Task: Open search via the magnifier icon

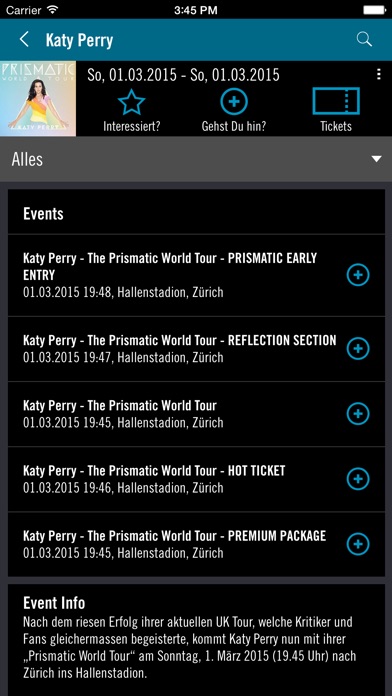Action: (364, 40)
